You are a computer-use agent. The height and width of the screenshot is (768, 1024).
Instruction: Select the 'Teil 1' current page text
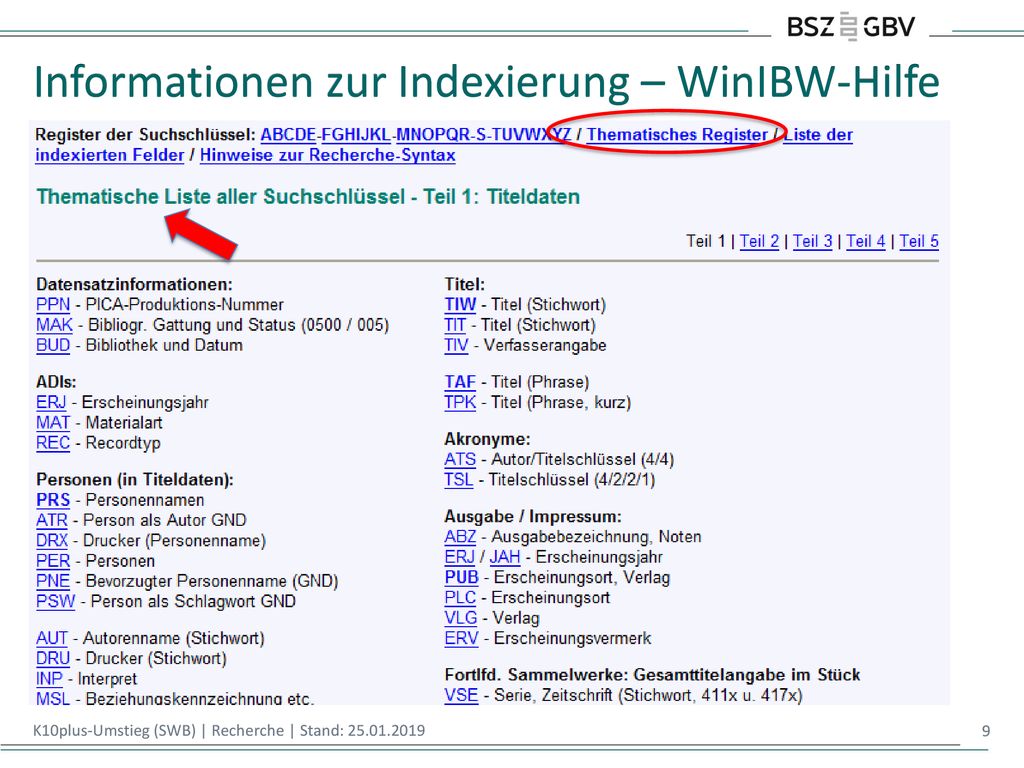(706, 241)
